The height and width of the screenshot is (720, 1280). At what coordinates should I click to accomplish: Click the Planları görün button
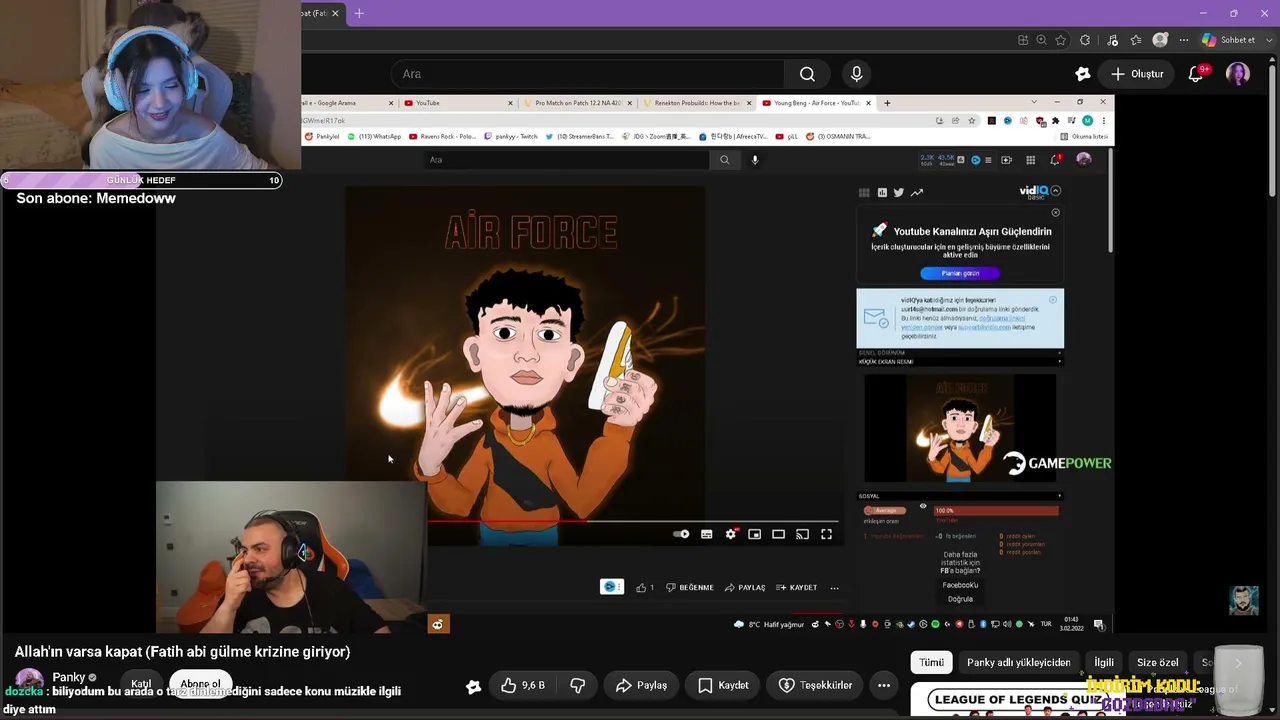point(960,273)
